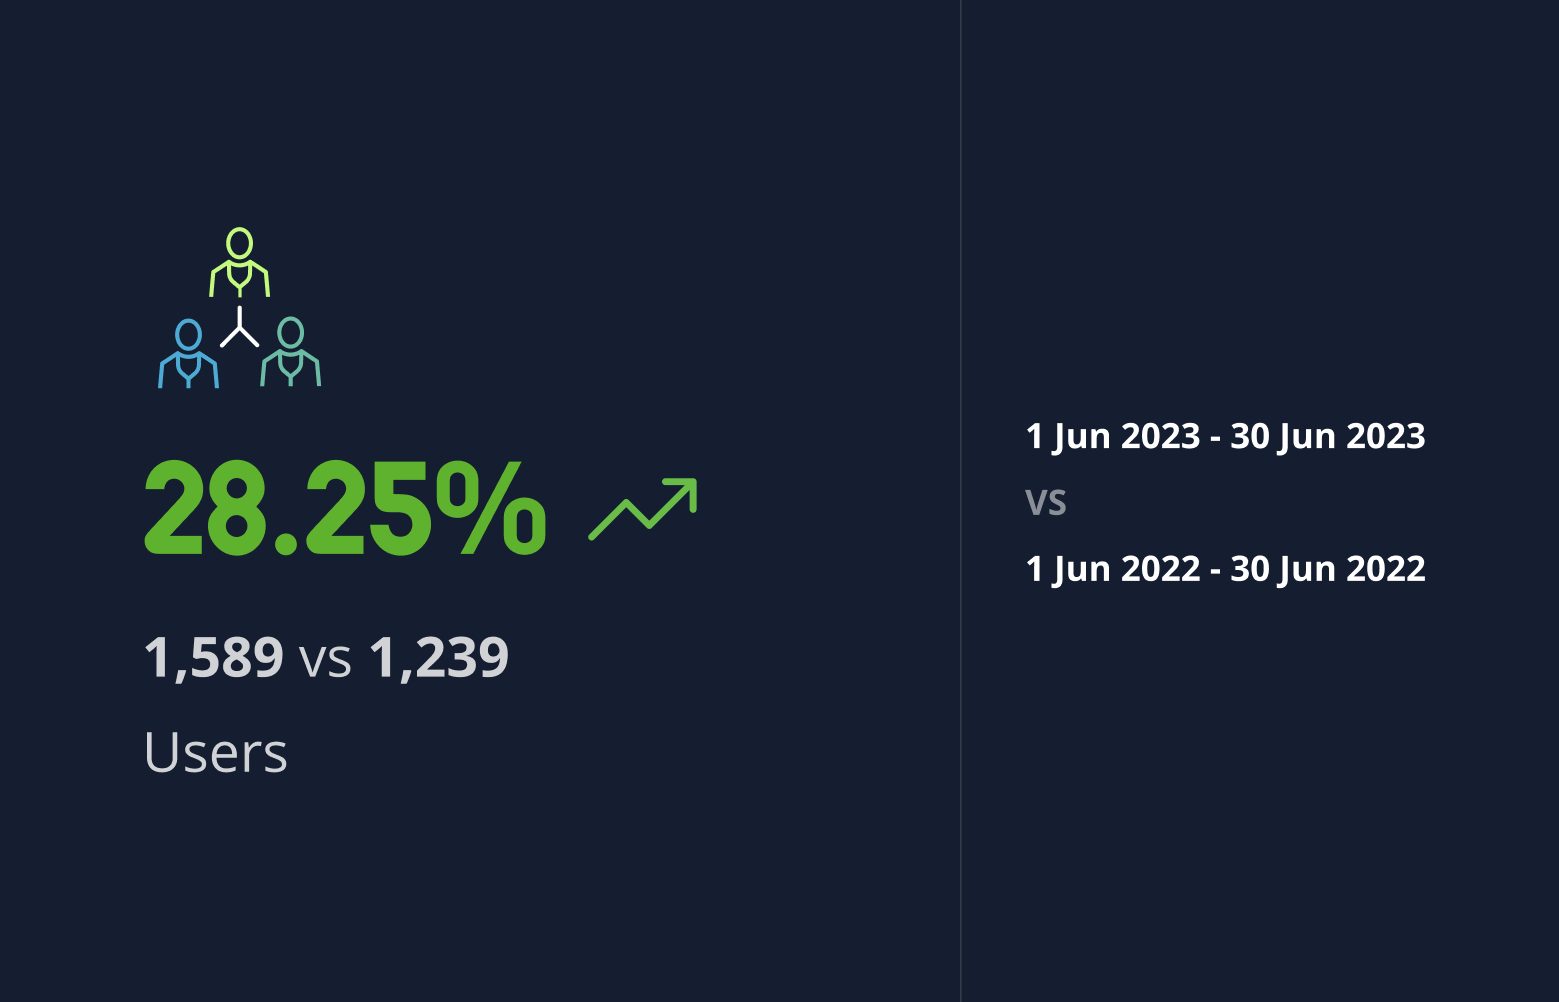Click the dash between the 2022 dates

click(x=1215, y=571)
